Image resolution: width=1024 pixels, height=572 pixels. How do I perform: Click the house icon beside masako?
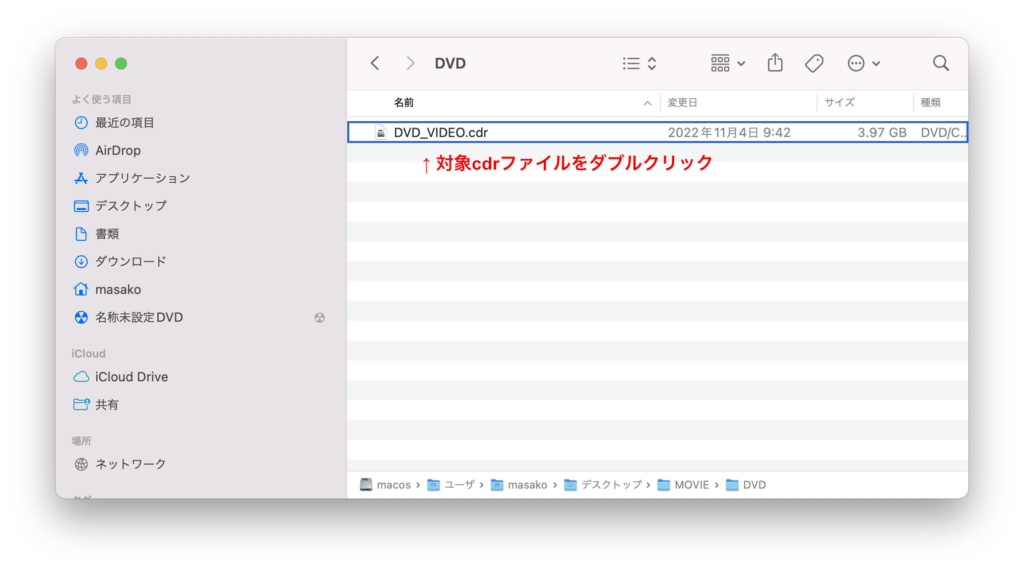[81, 289]
